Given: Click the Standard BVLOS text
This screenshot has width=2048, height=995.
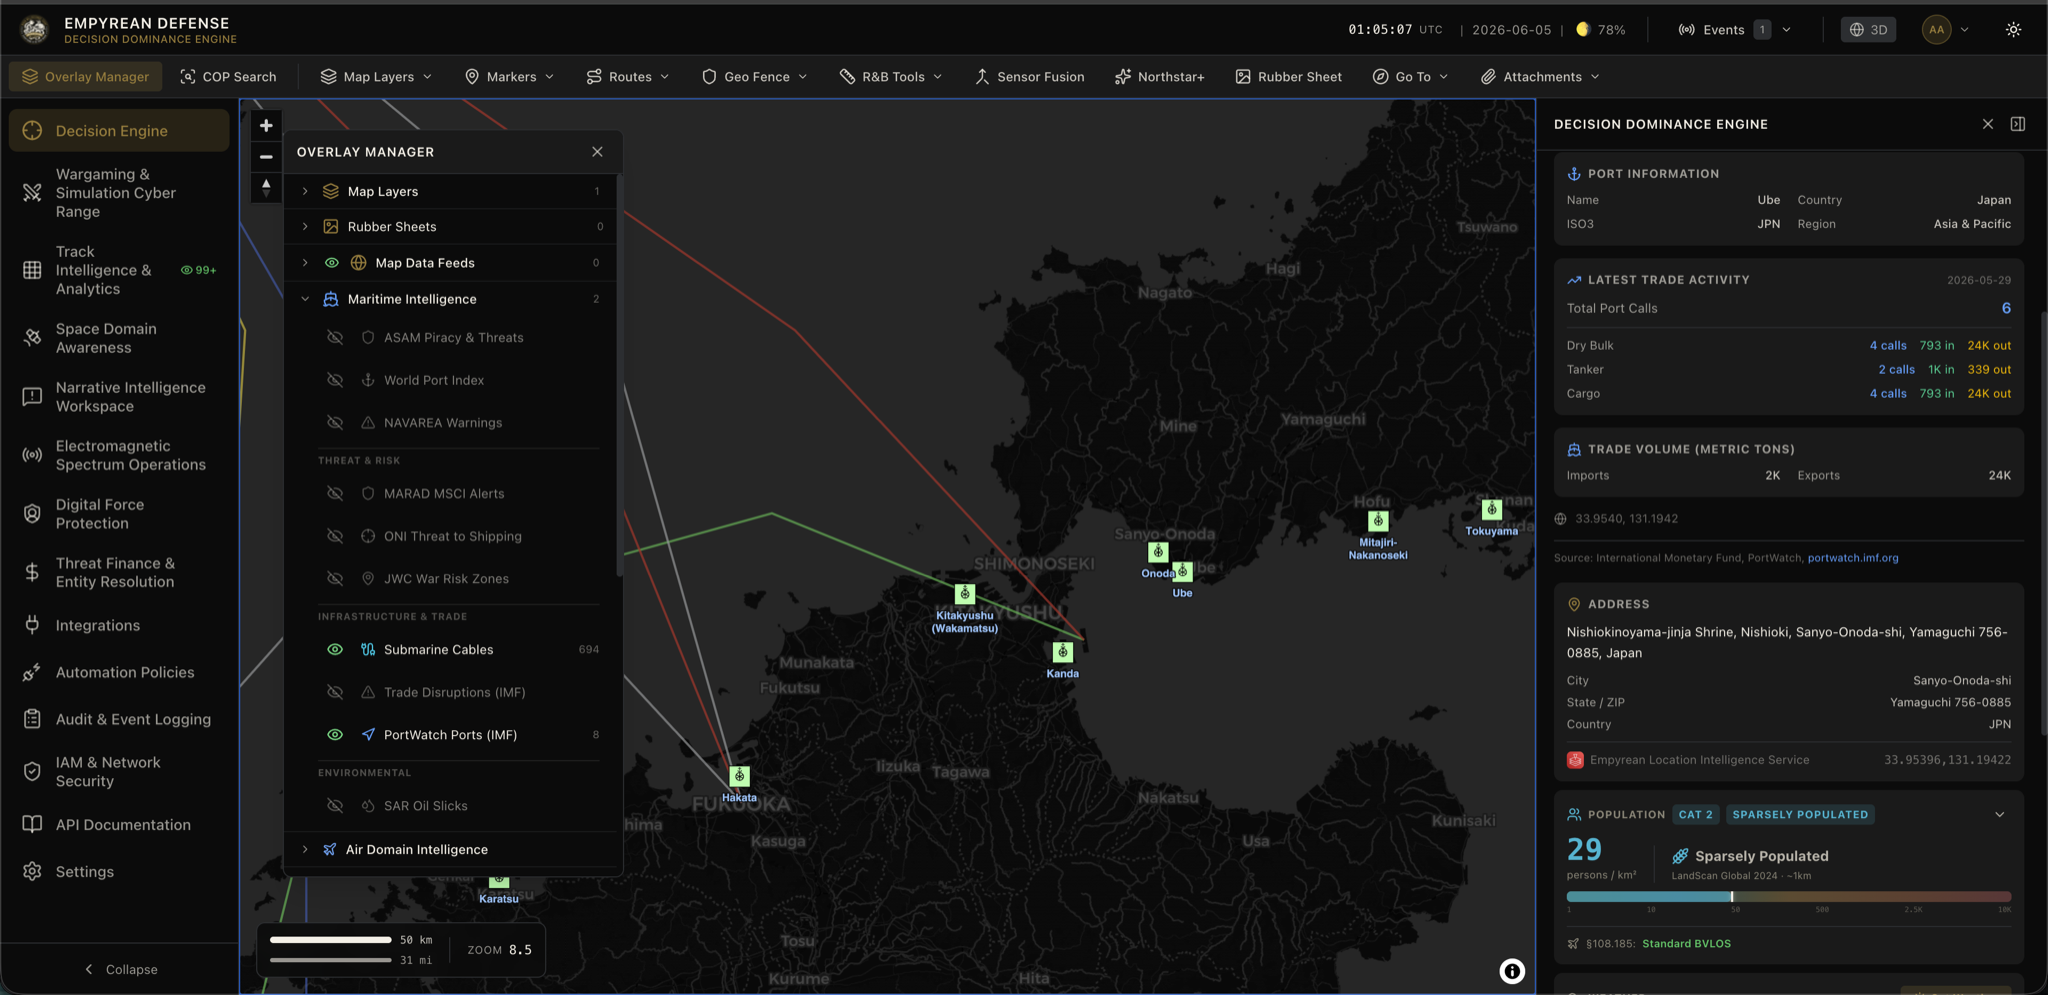Looking at the screenshot, I should coord(1686,944).
